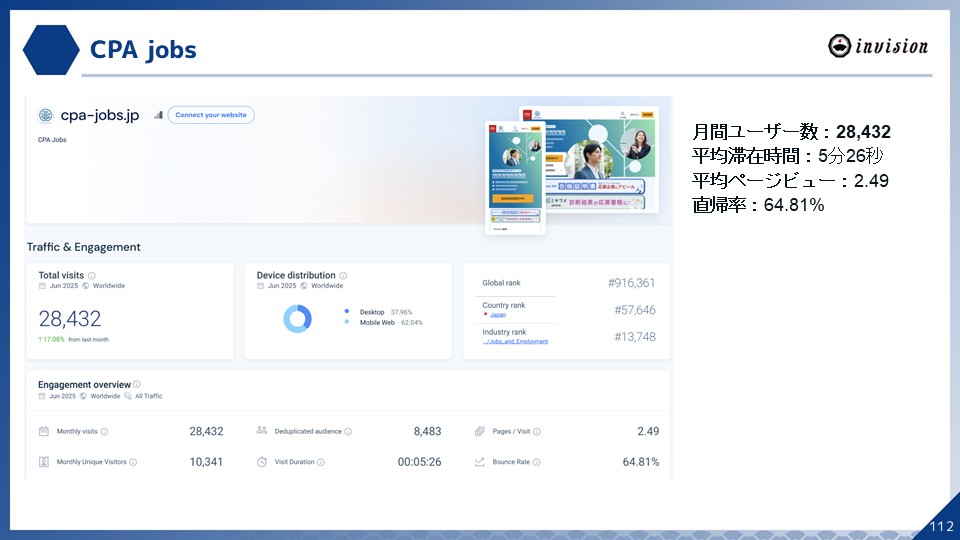The image size is (960, 540).
Task: Click the Monthly Unique Visitors person icon
Action: (x=43, y=462)
